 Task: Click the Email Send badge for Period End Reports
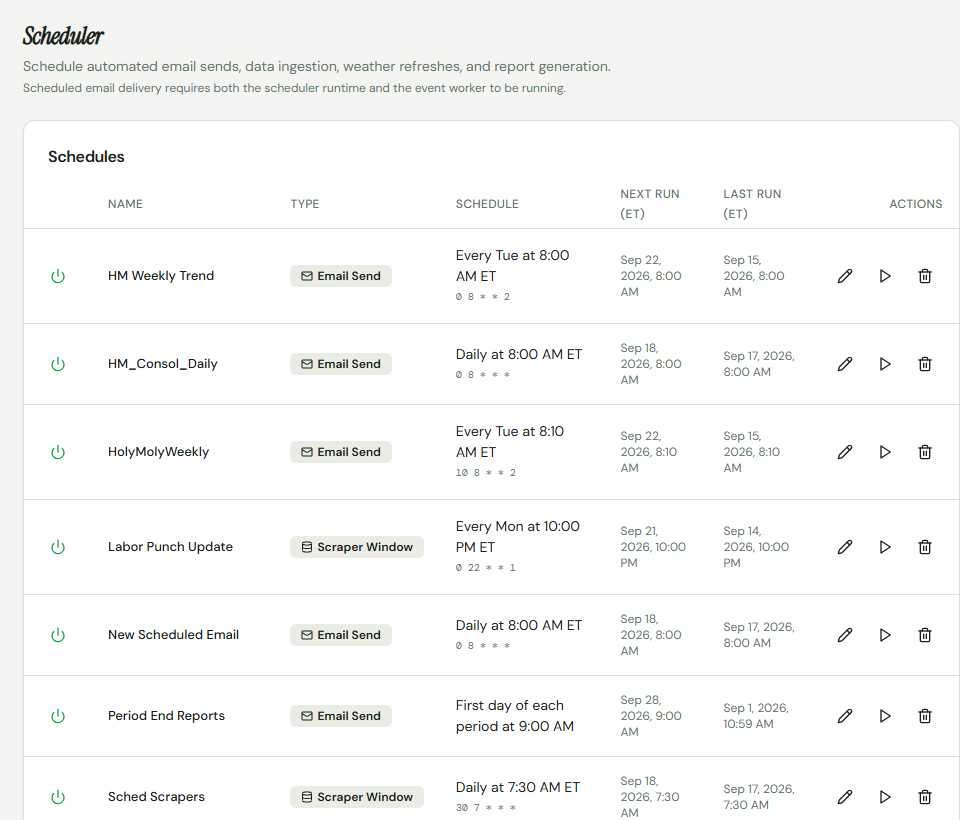[341, 716]
